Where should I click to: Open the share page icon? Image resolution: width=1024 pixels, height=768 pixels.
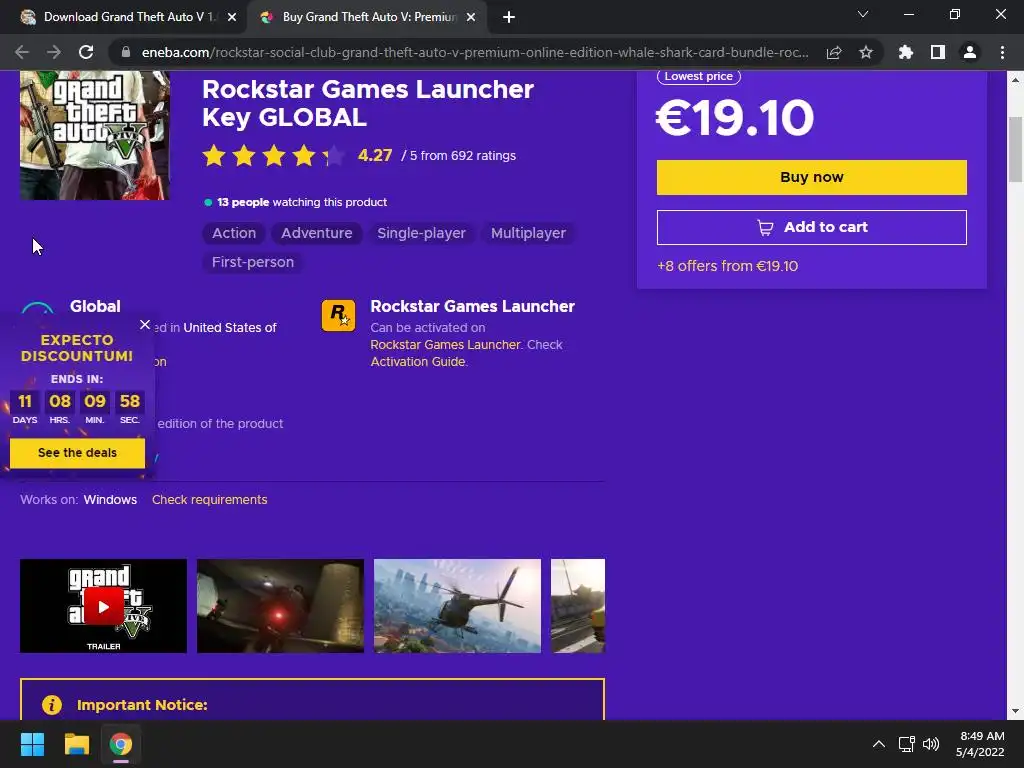[834, 52]
